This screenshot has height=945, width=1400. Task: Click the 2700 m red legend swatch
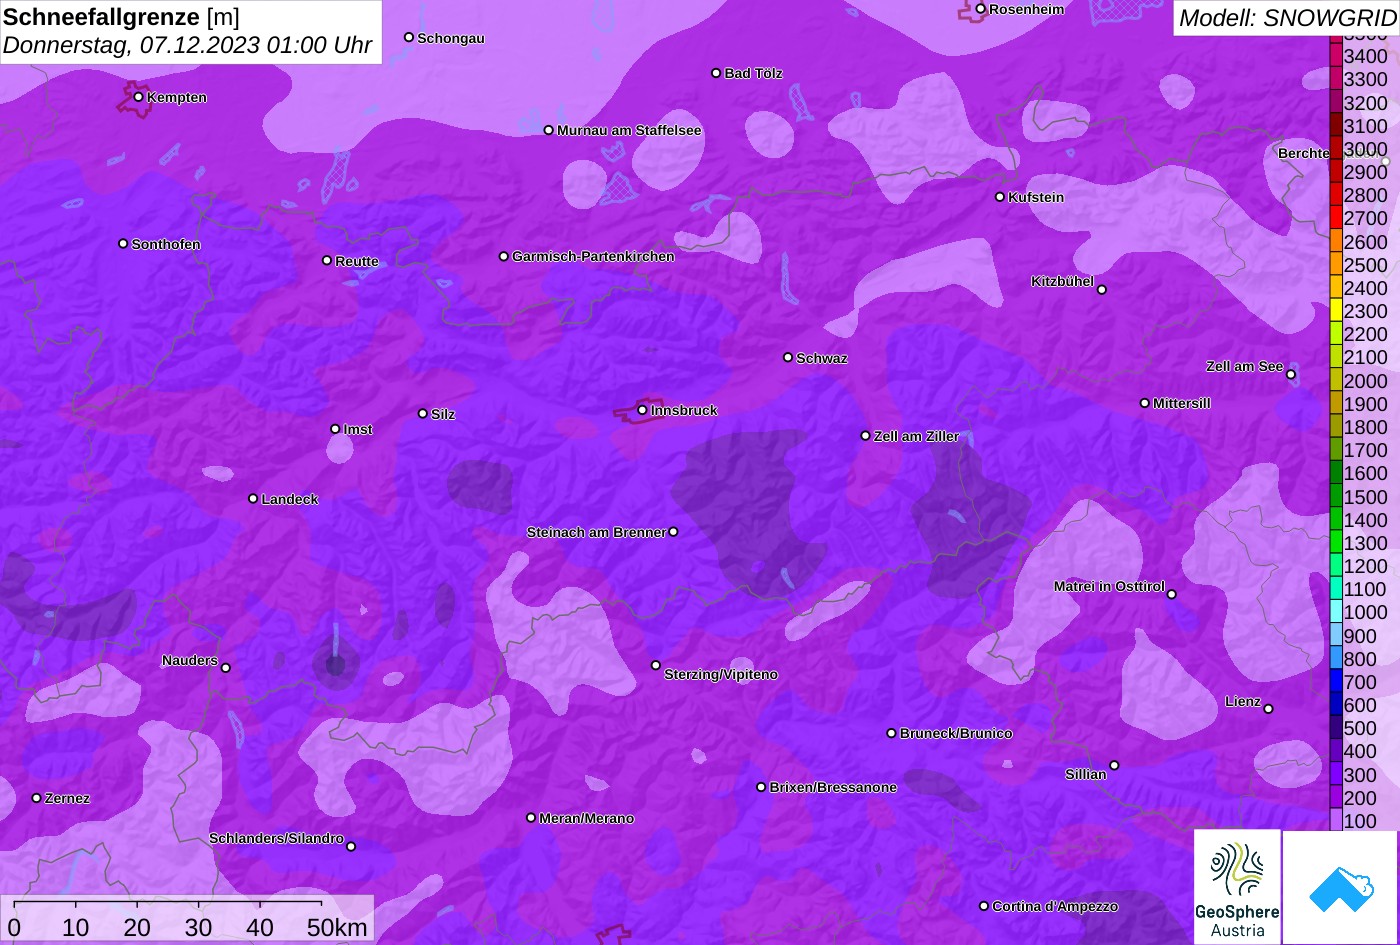point(1335,217)
